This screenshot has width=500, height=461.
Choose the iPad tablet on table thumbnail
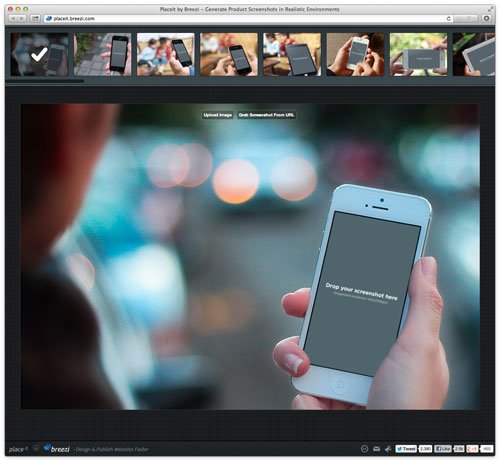coord(292,54)
